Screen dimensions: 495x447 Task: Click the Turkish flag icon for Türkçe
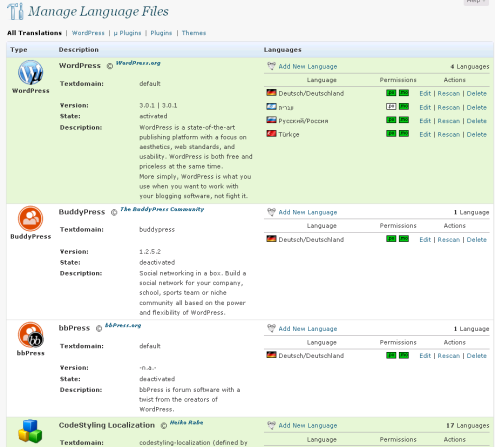[x=271, y=134]
